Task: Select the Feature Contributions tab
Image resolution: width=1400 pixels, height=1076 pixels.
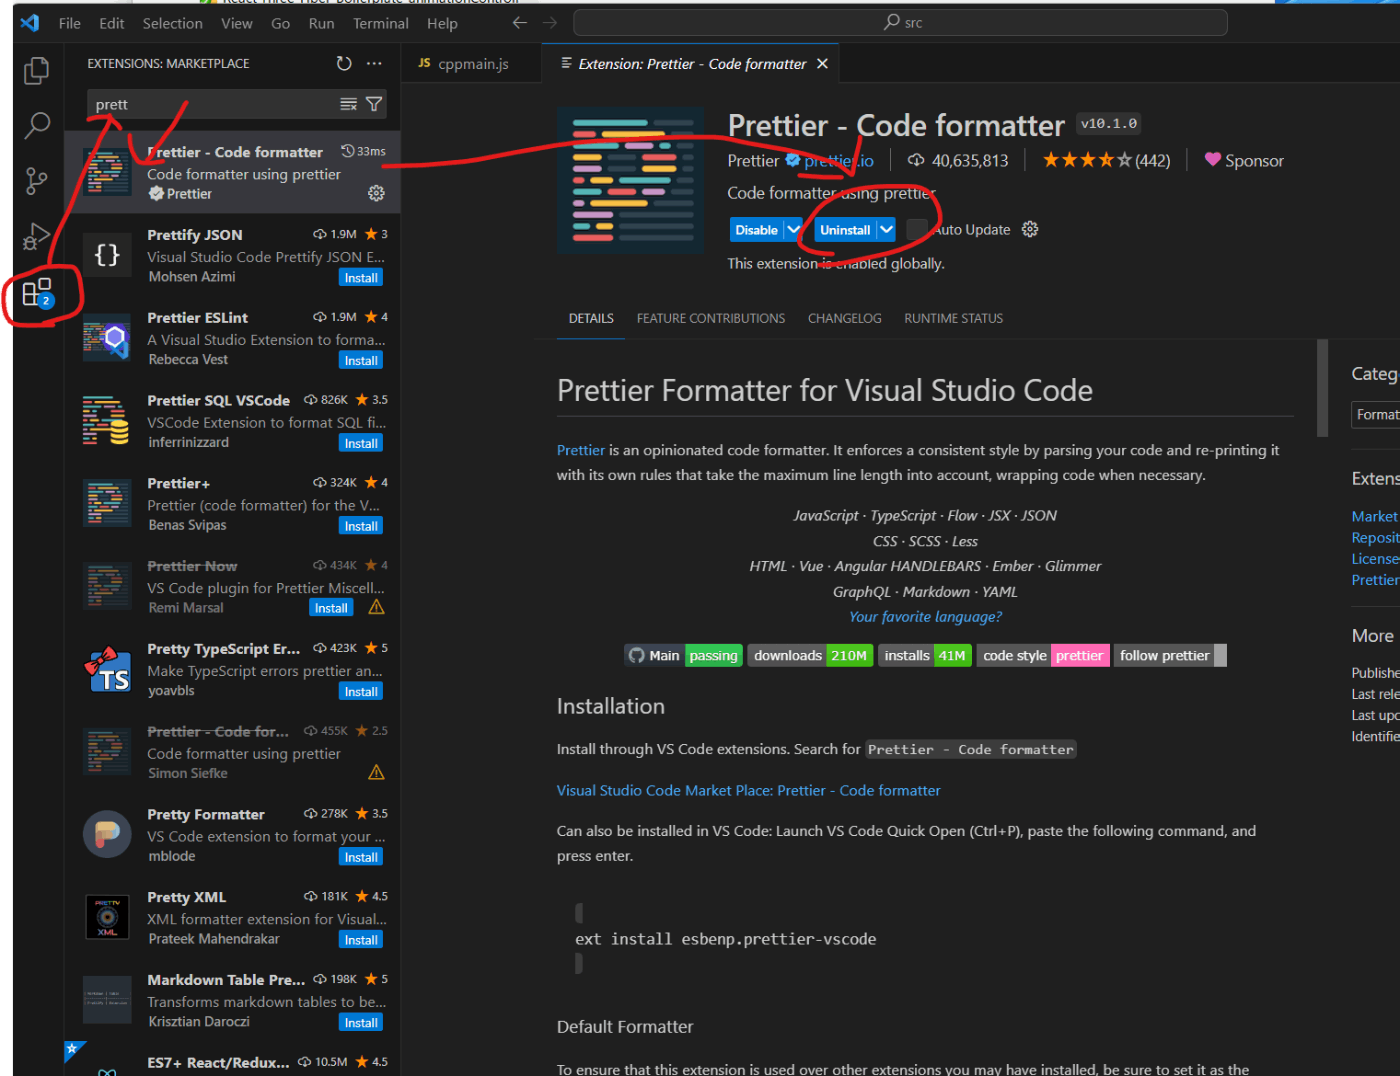Action: 711,319
